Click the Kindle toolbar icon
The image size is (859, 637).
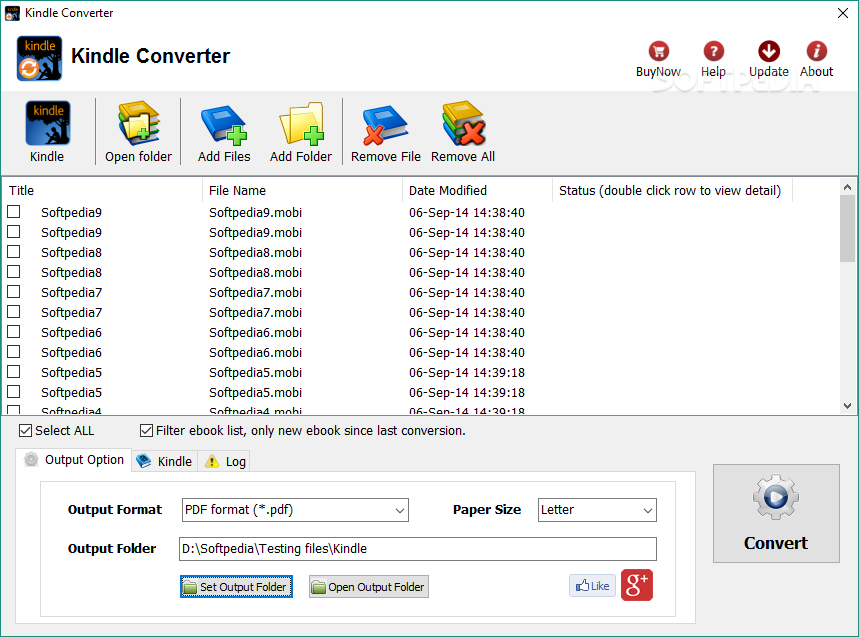47,123
